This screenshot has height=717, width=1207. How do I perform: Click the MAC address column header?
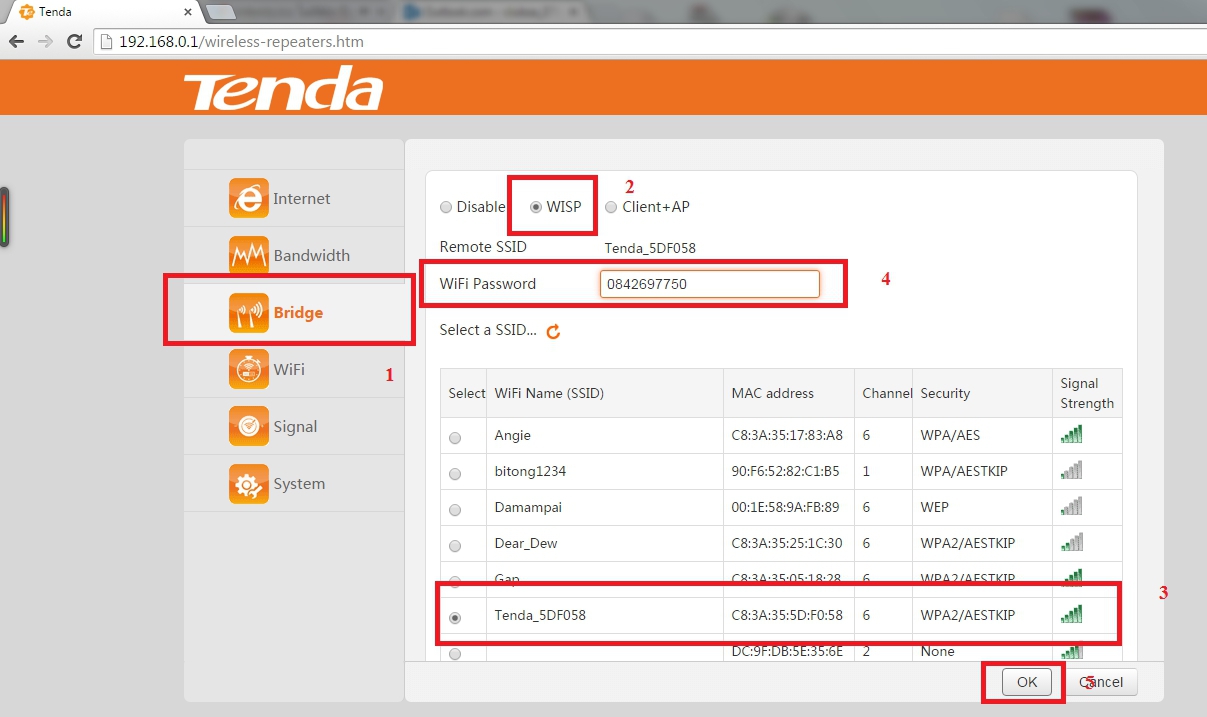click(x=773, y=393)
